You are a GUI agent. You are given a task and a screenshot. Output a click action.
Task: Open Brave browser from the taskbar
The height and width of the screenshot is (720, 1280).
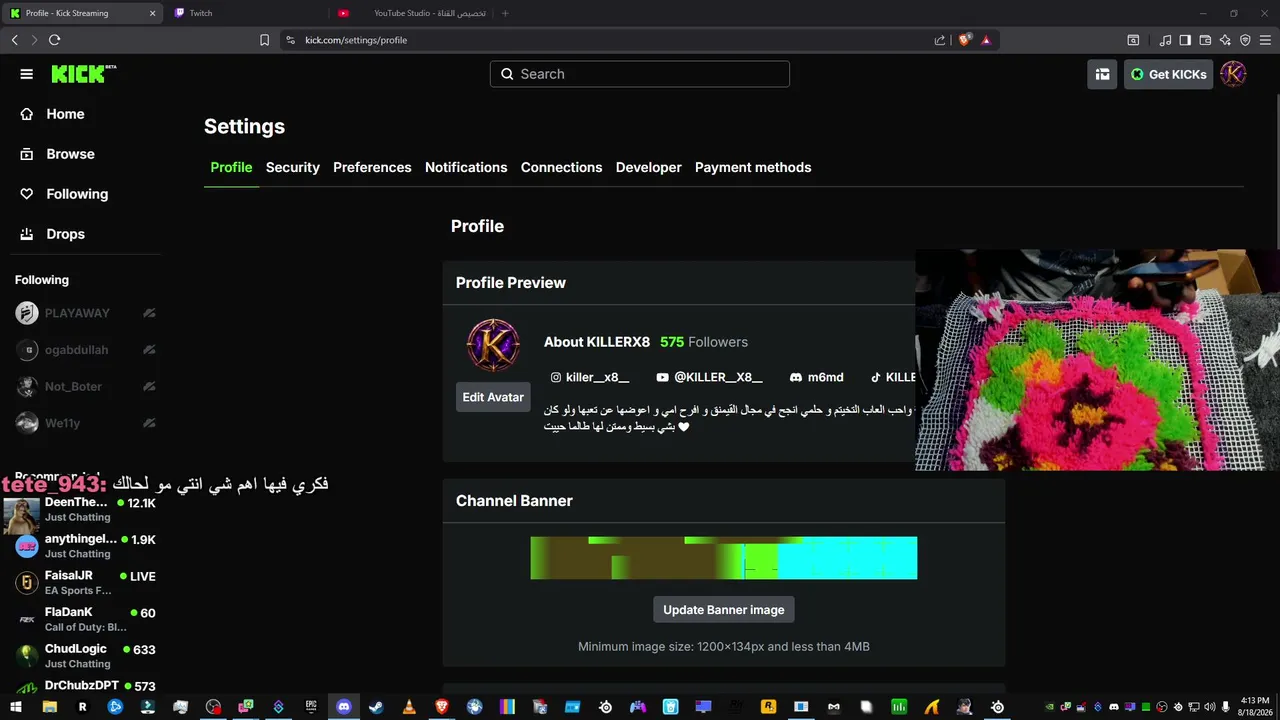(x=442, y=707)
